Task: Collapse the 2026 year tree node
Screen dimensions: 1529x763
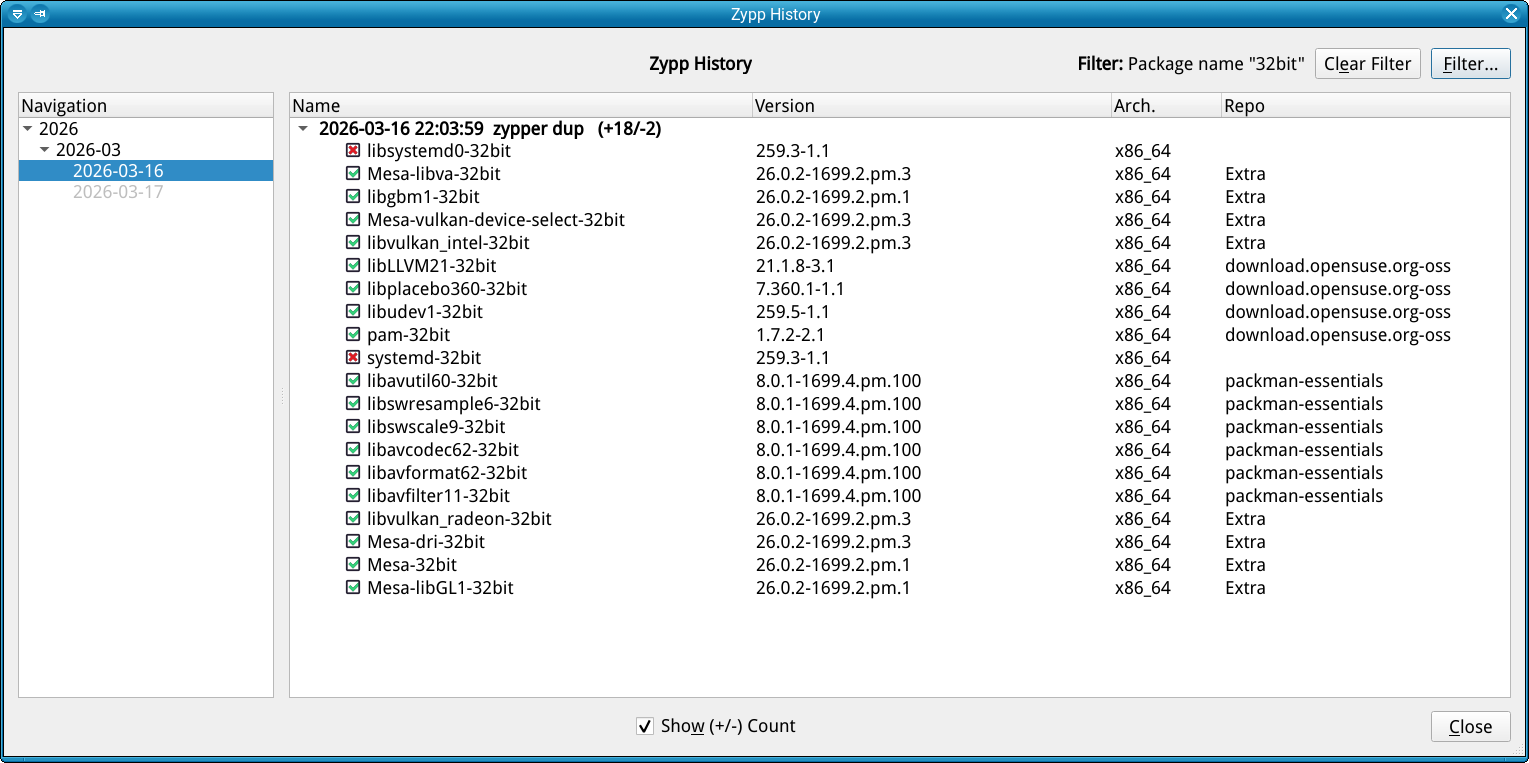Action: coord(28,129)
